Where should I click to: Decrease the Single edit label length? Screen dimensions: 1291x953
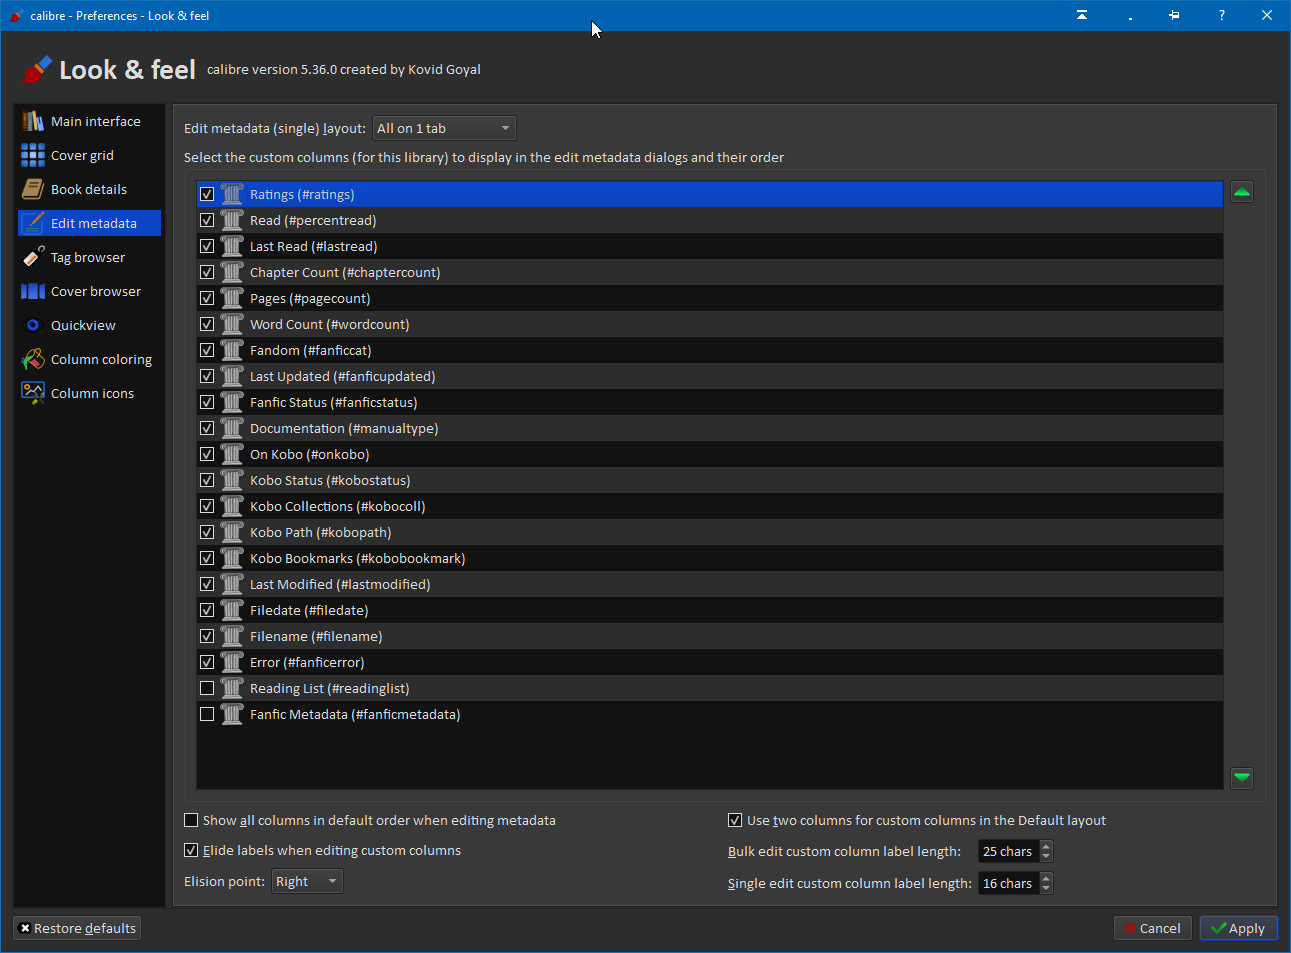(x=1046, y=889)
